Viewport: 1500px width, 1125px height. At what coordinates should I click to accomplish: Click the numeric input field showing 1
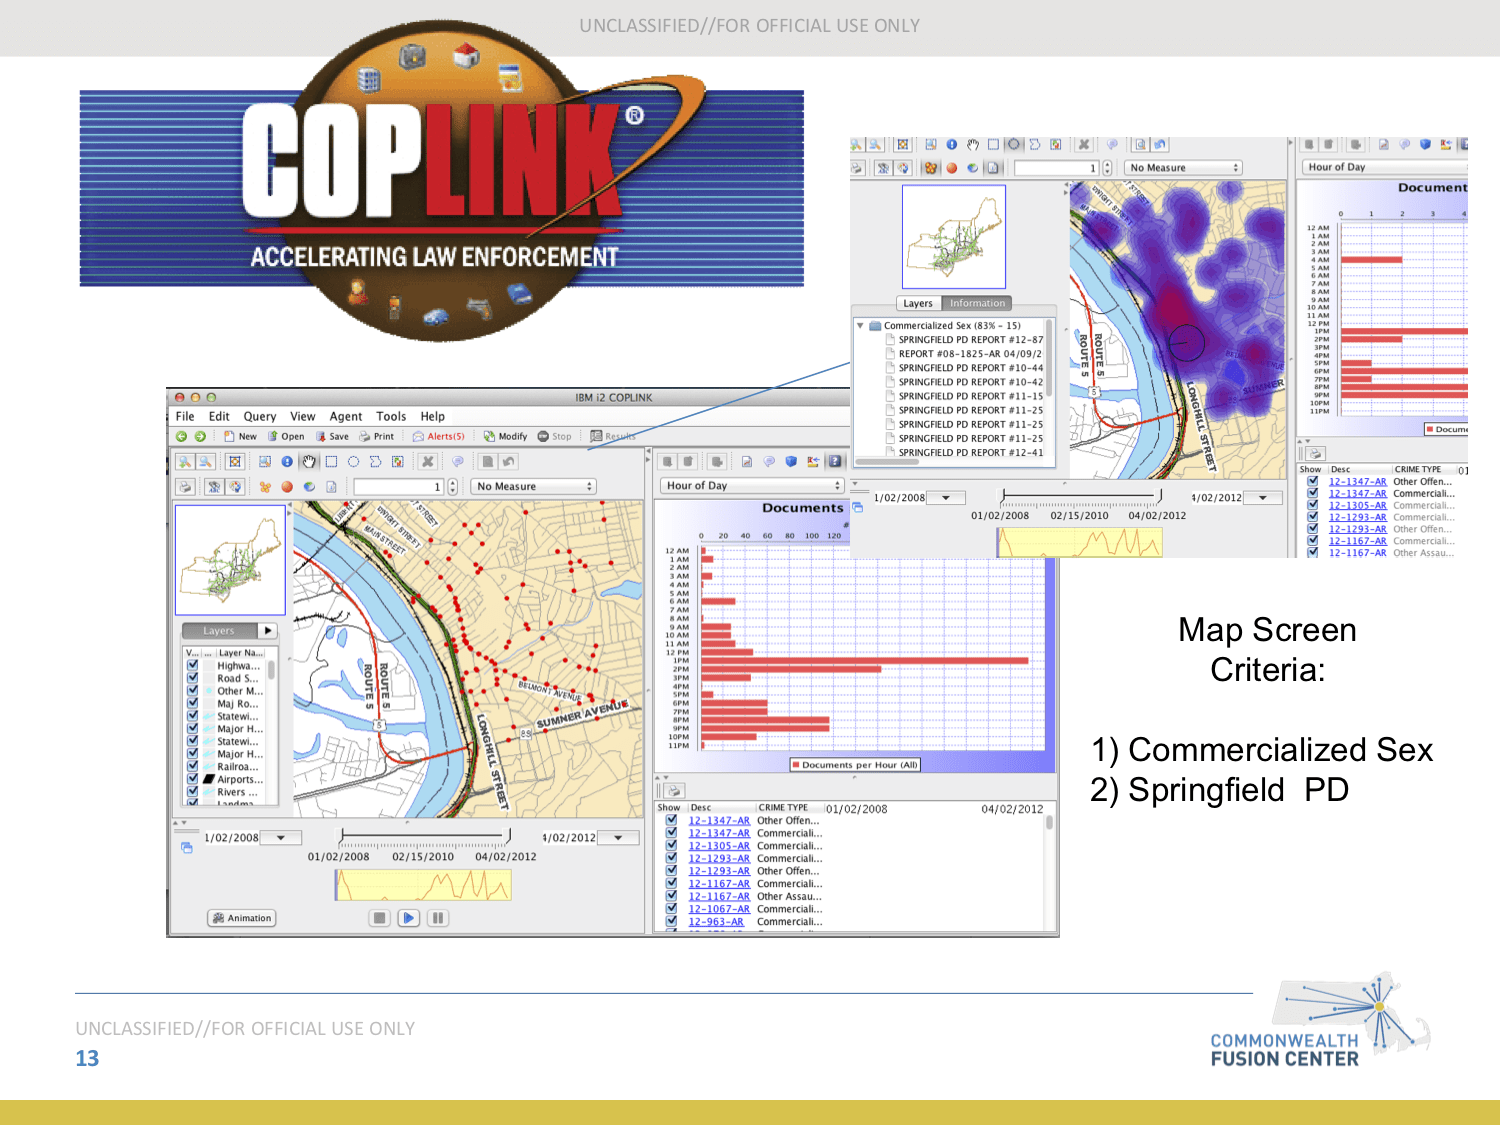(x=399, y=486)
